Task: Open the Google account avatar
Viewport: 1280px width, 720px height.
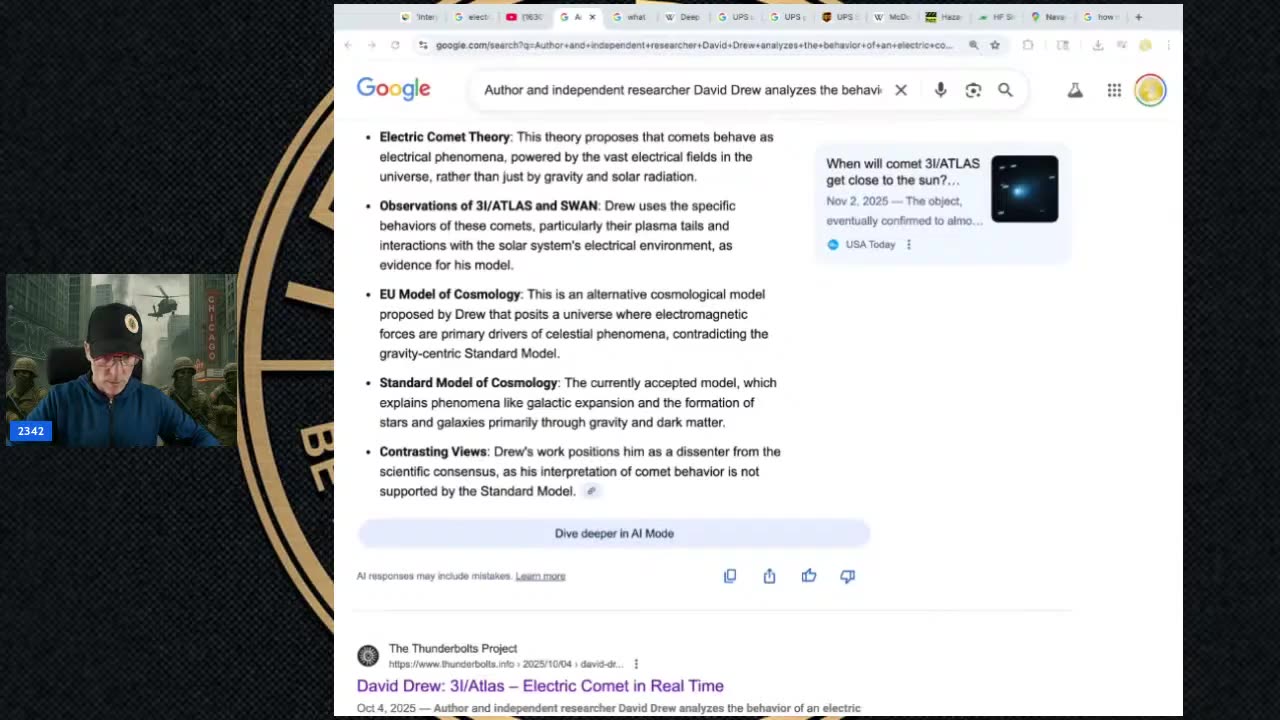Action: tap(1150, 90)
